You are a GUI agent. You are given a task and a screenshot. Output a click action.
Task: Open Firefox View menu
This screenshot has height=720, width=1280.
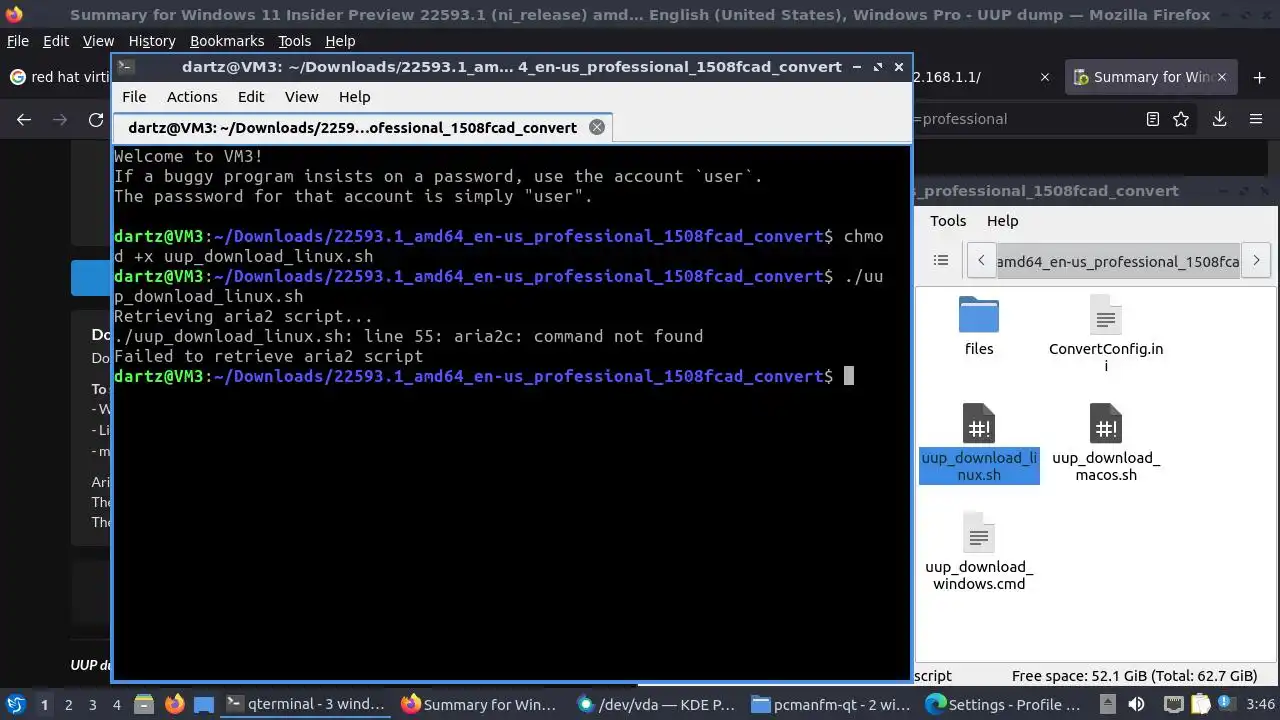coord(98,41)
